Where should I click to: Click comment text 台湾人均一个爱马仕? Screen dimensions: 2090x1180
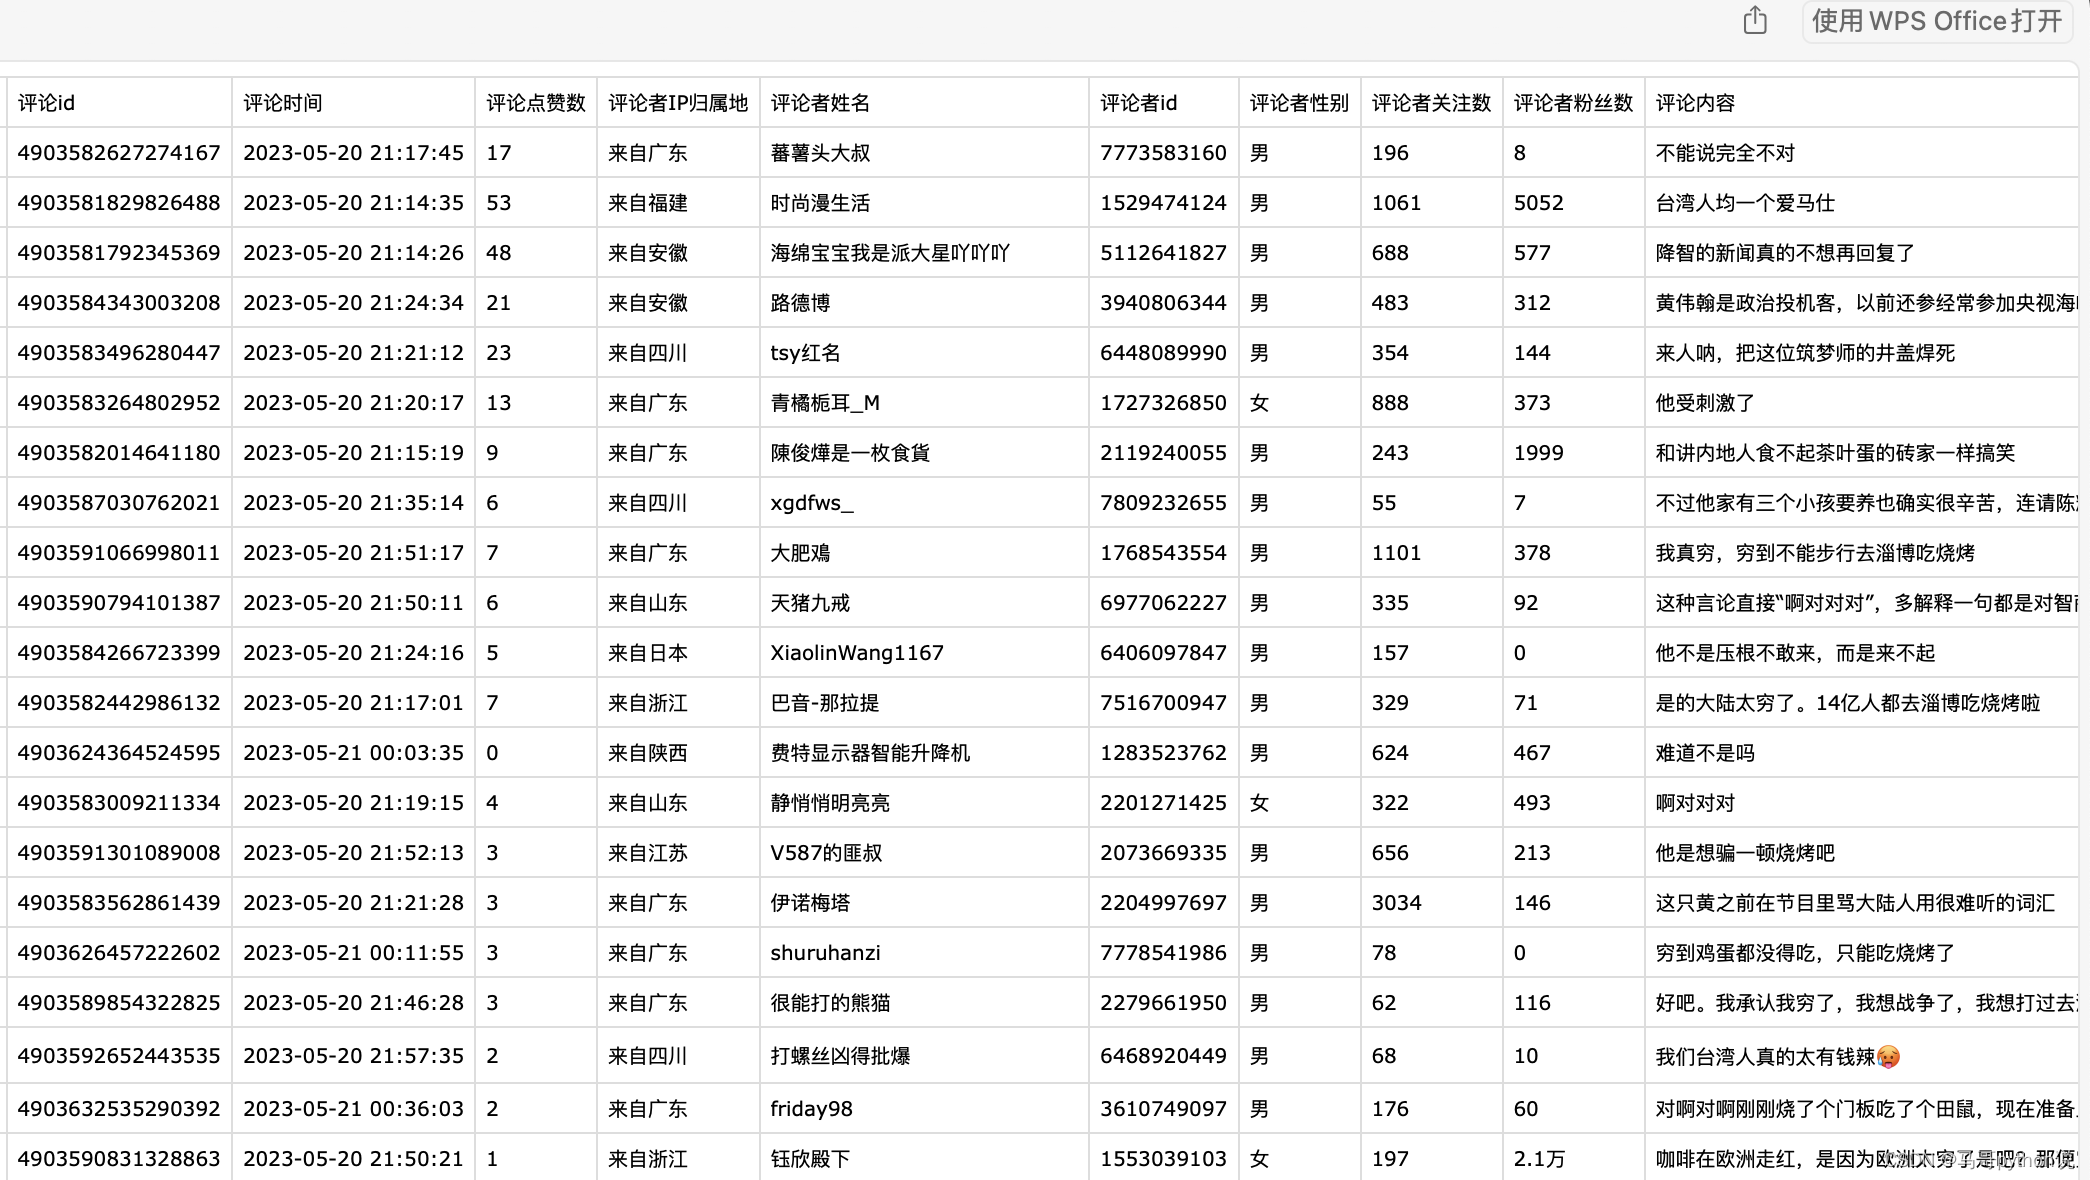pyautogui.click(x=1745, y=203)
